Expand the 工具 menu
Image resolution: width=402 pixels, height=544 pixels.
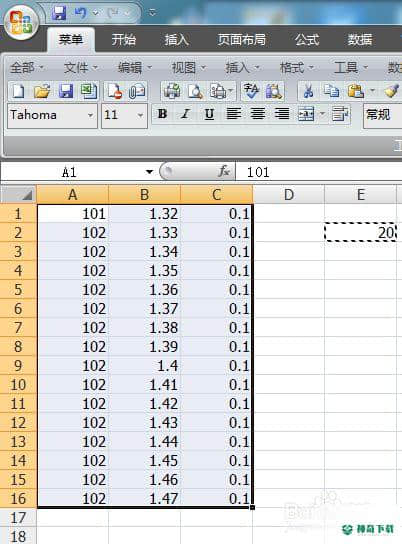[x=350, y=67]
